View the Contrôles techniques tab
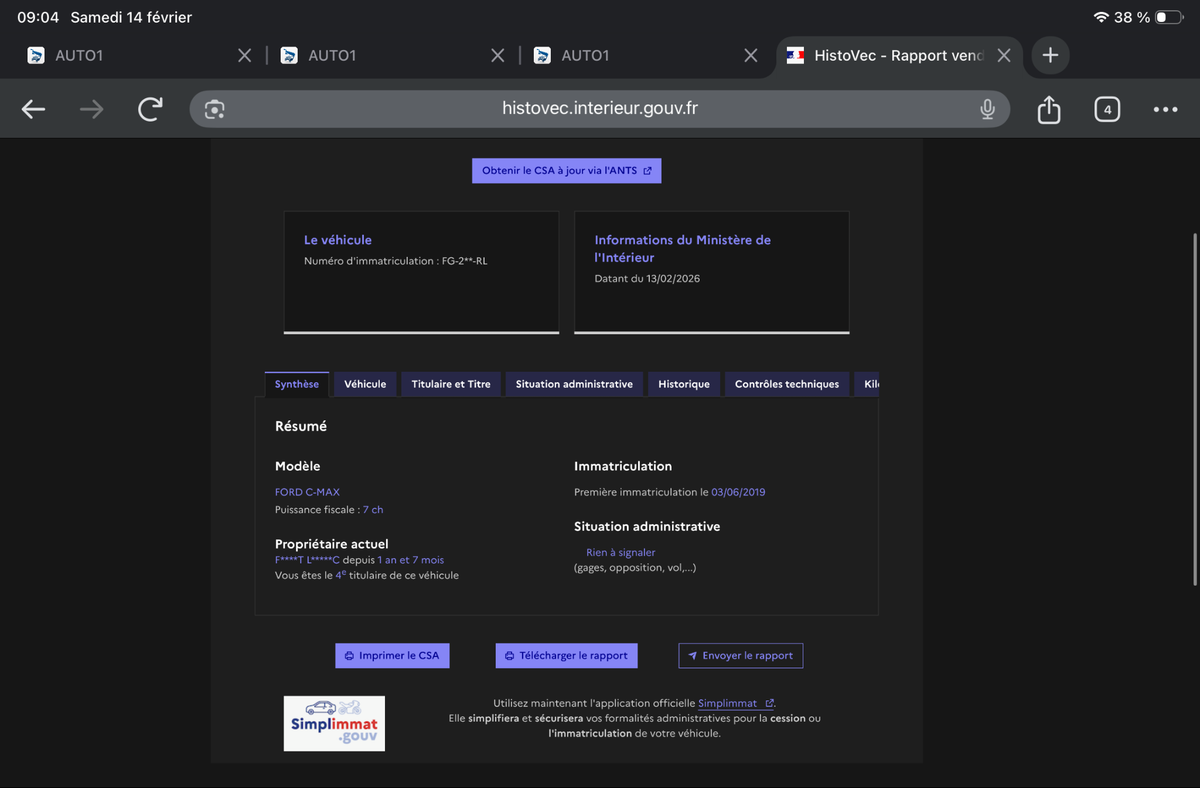 787,384
